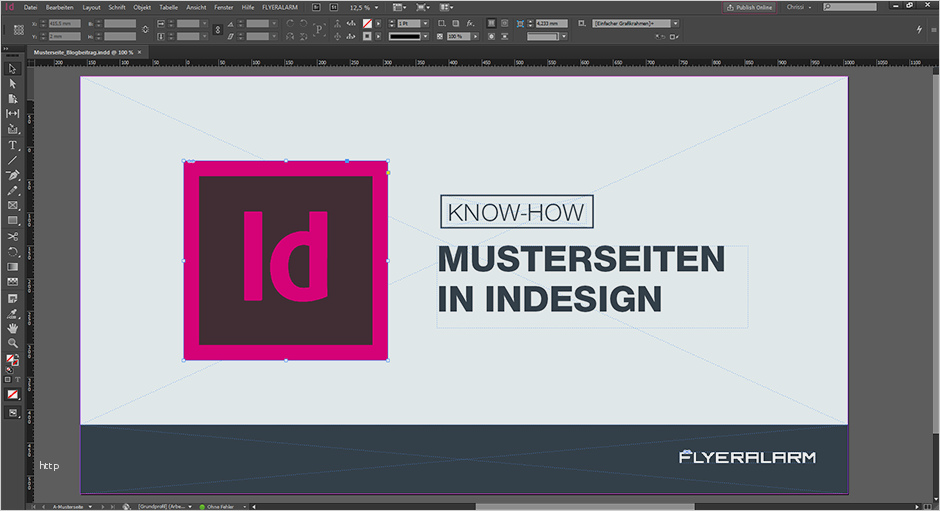Close the Musterseite_Blogbeitrag.indd document tab
Image resolution: width=940 pixels, height=511 pixels.
(x=139, y=51)
